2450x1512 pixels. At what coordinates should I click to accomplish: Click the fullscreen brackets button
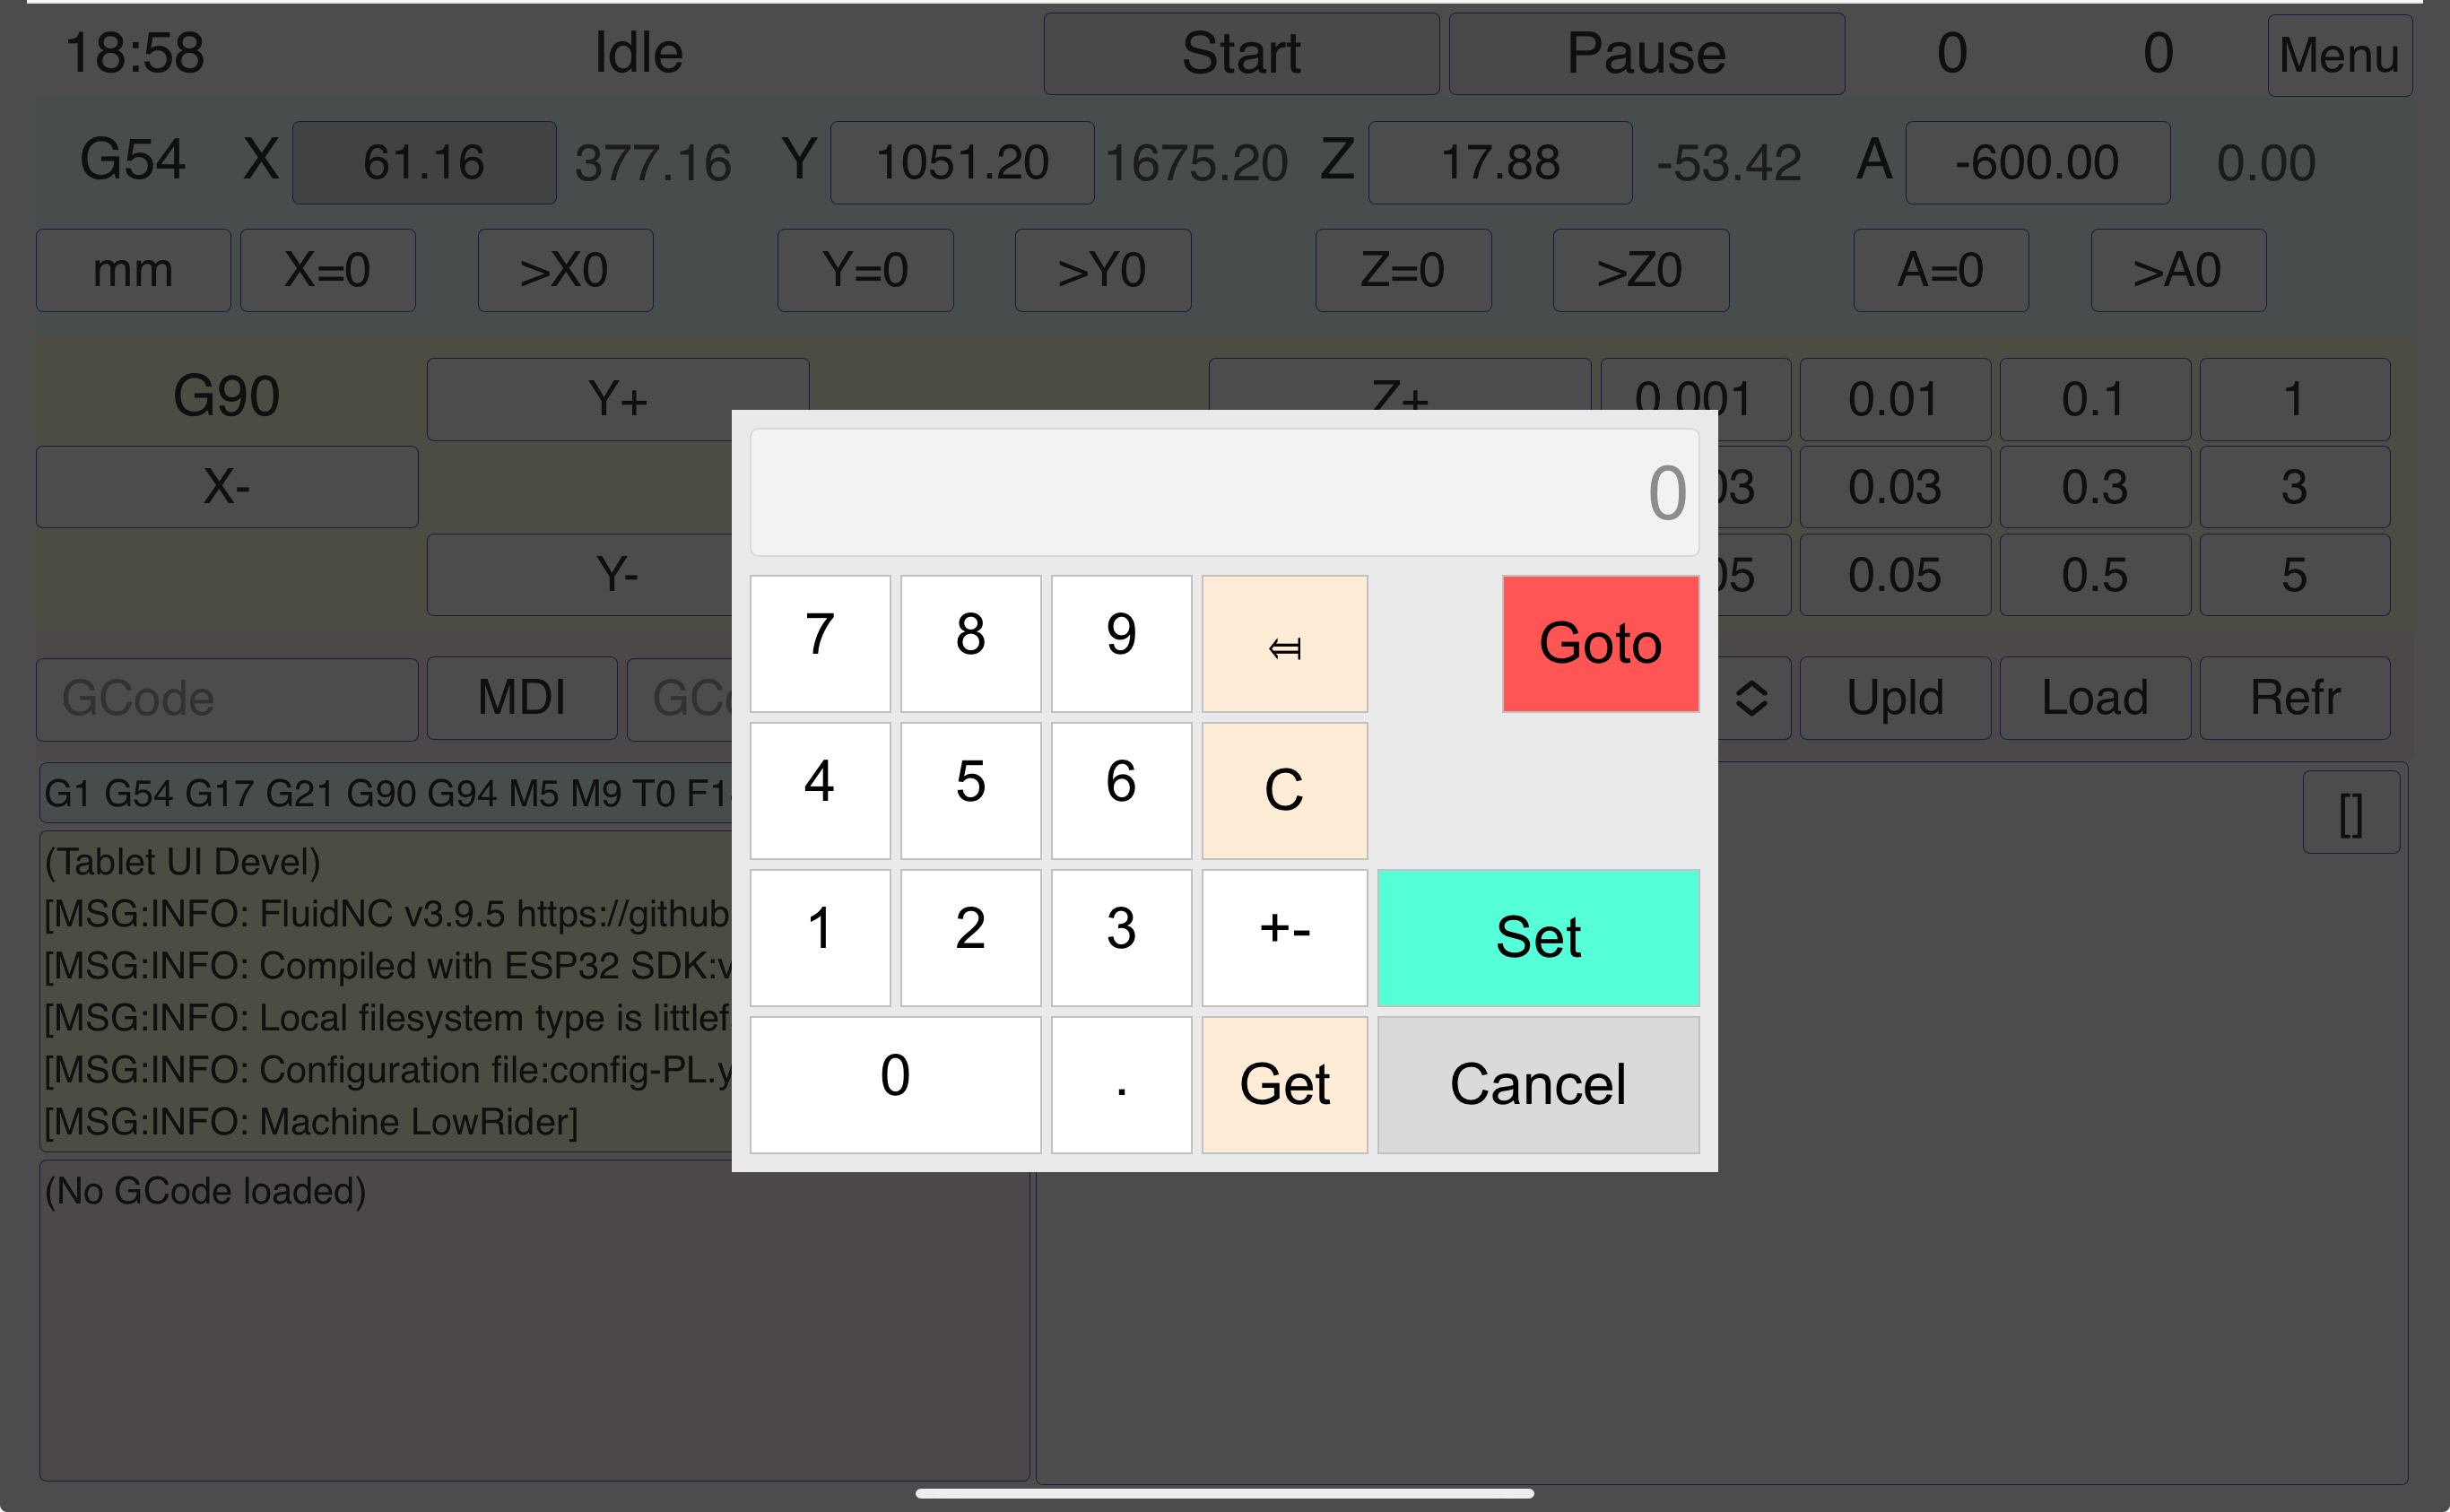(x=2350, y=812)
